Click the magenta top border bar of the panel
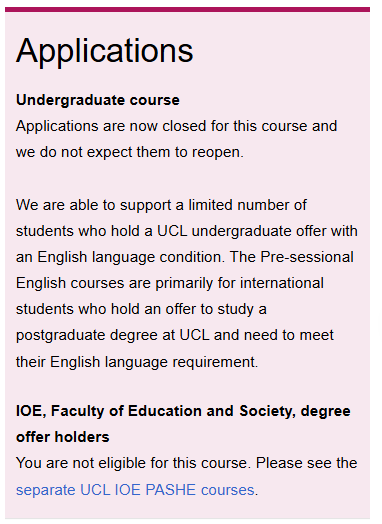Viewport: 382px width, 524px height. tap(187, 9)
